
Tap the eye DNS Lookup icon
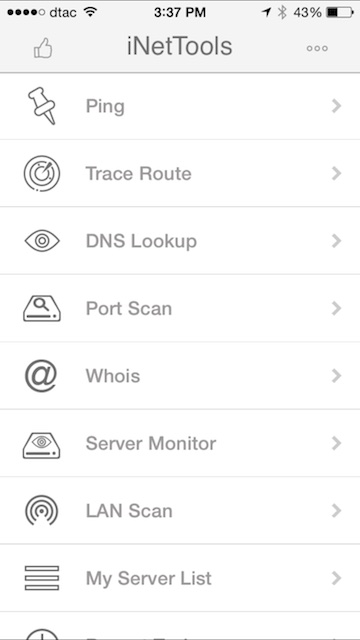[x=42, y=241]
